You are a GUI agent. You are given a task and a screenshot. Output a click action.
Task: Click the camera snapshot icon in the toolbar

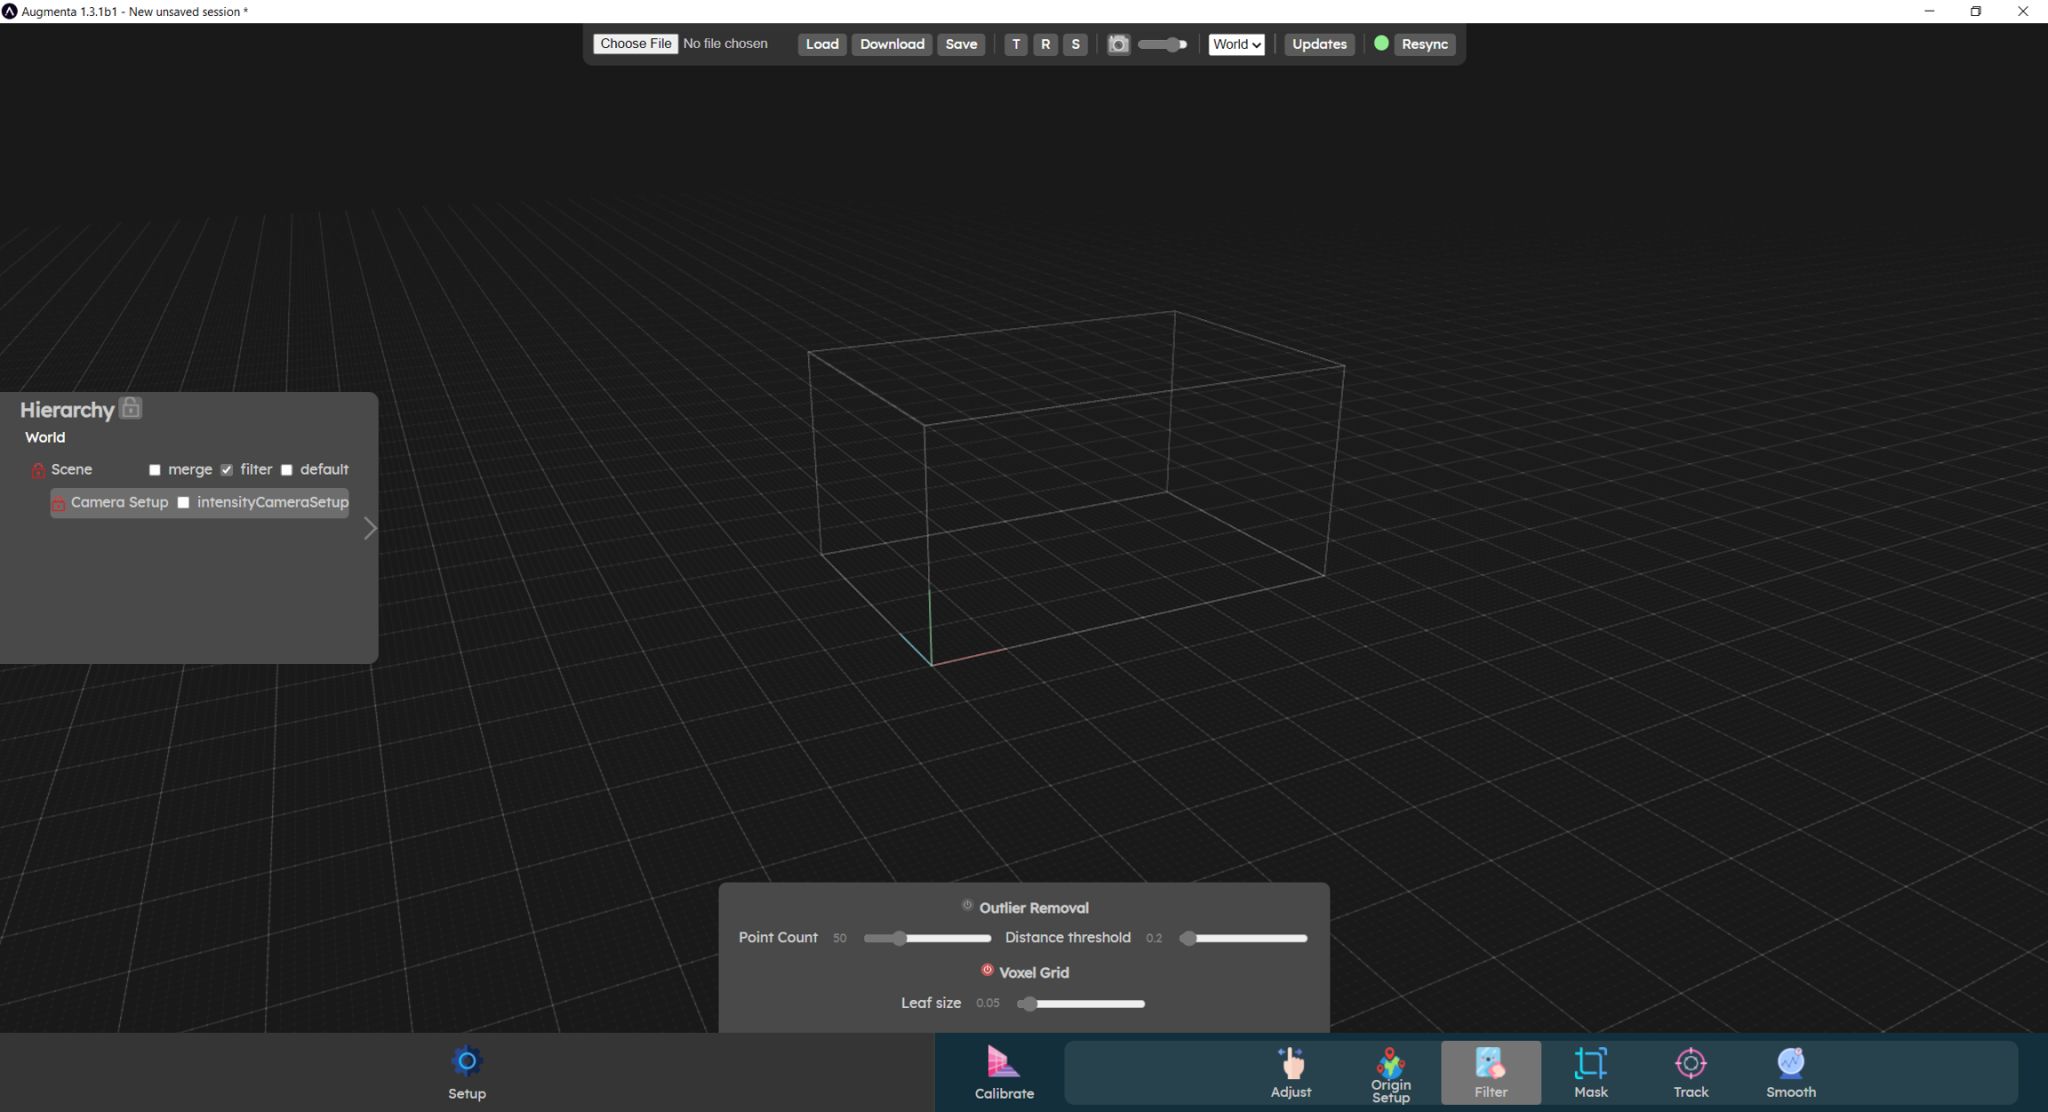click(1118, 44)
